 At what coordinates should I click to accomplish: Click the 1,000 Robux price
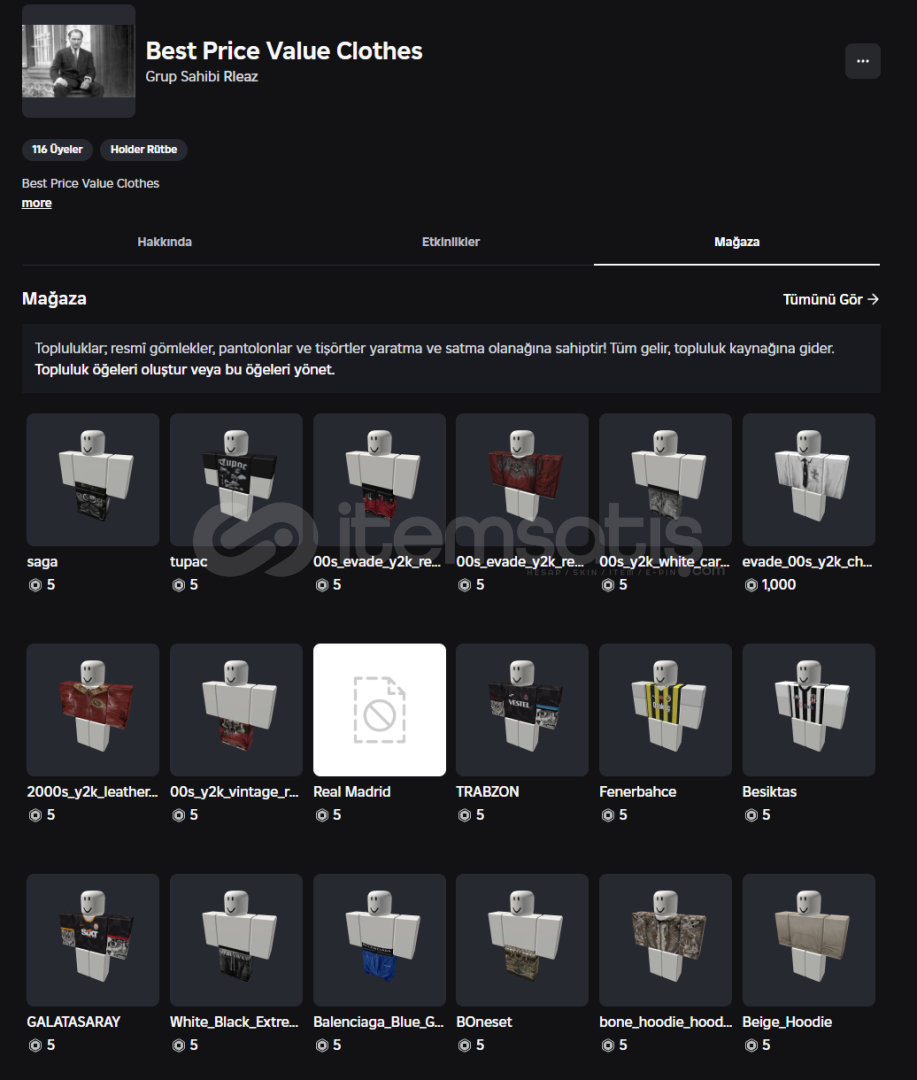pos(779,585)
